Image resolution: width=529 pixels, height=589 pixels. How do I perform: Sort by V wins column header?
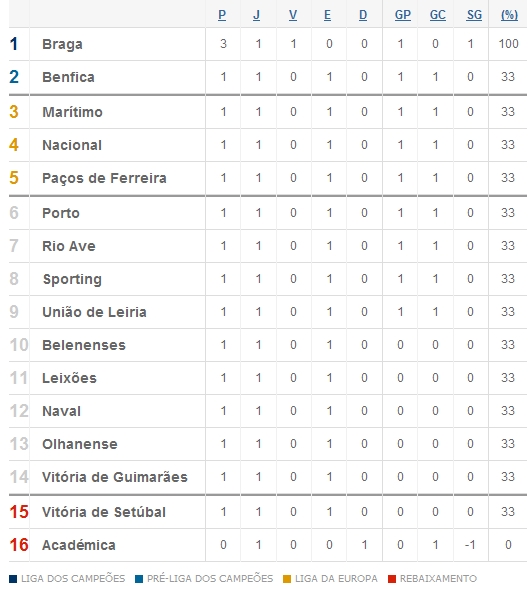point(293,15)
